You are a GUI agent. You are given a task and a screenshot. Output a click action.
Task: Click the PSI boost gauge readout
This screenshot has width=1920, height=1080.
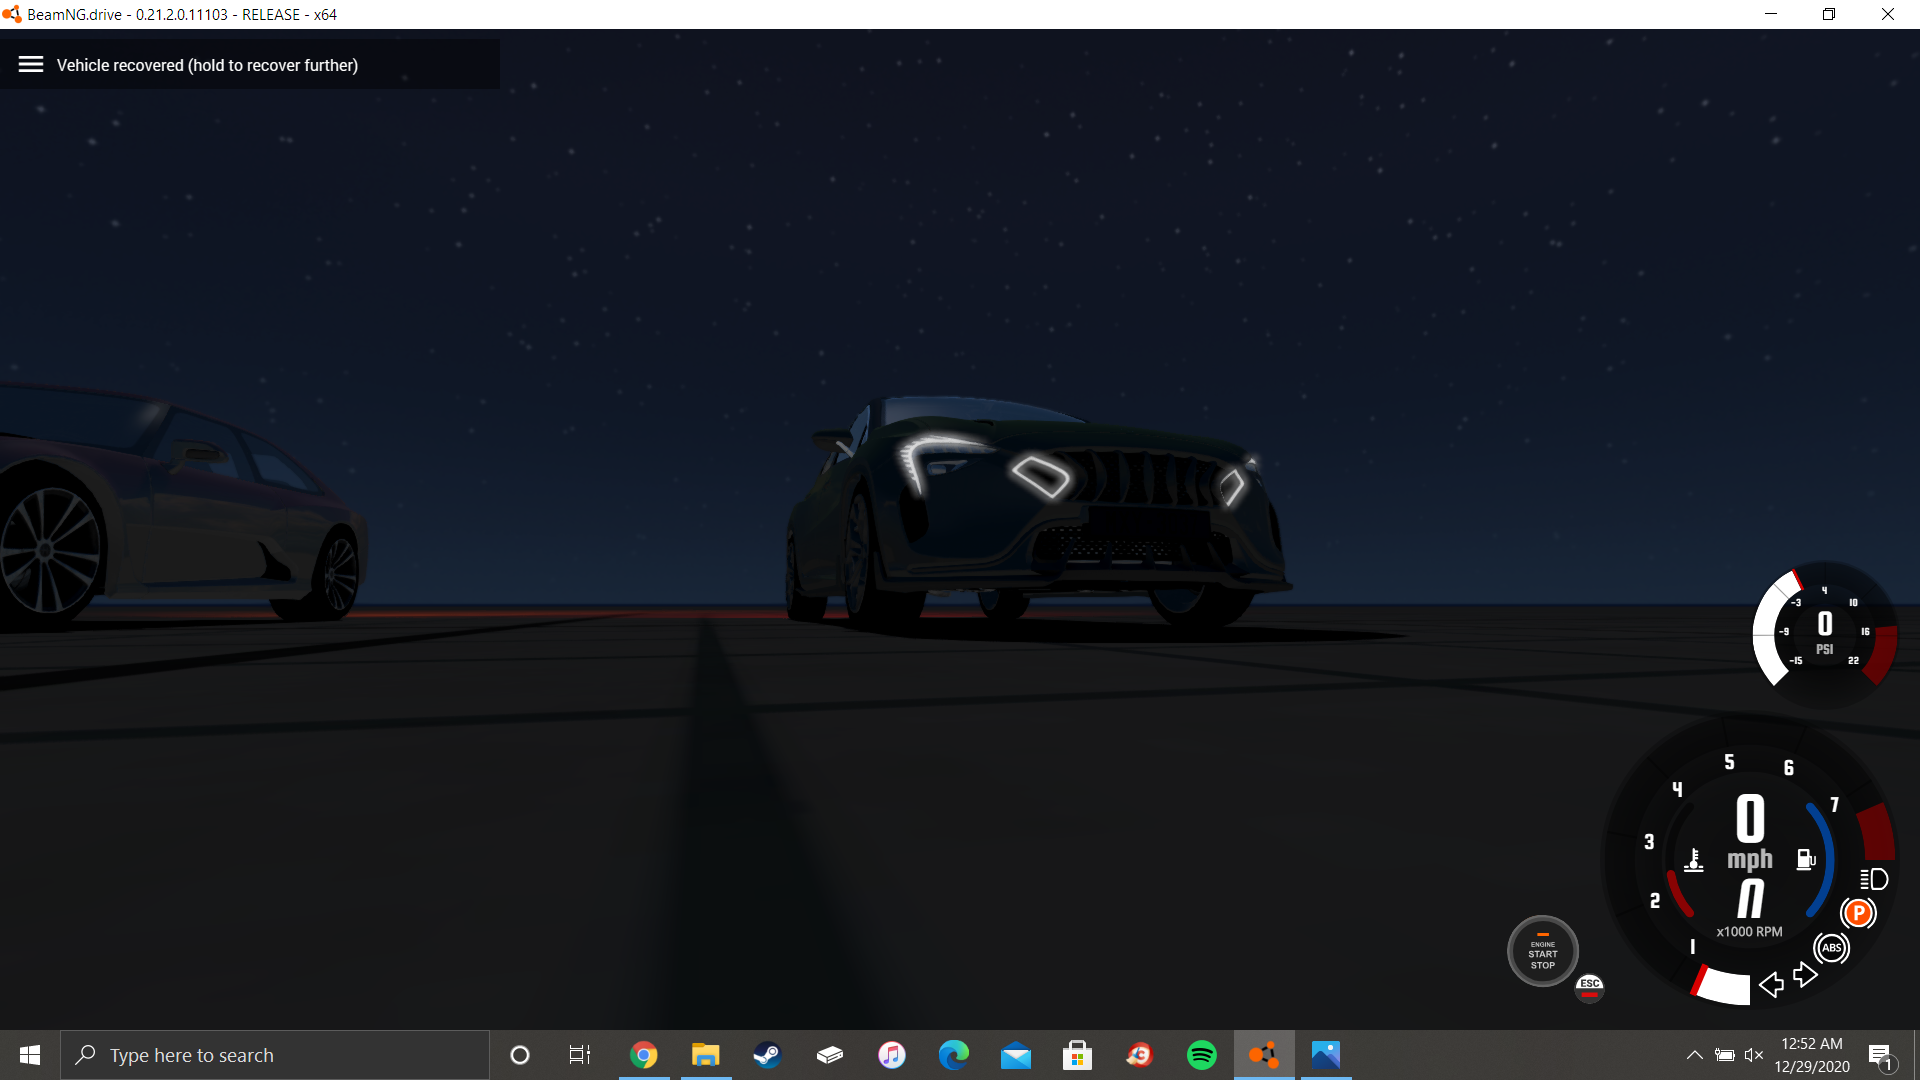click(1825, 633)
